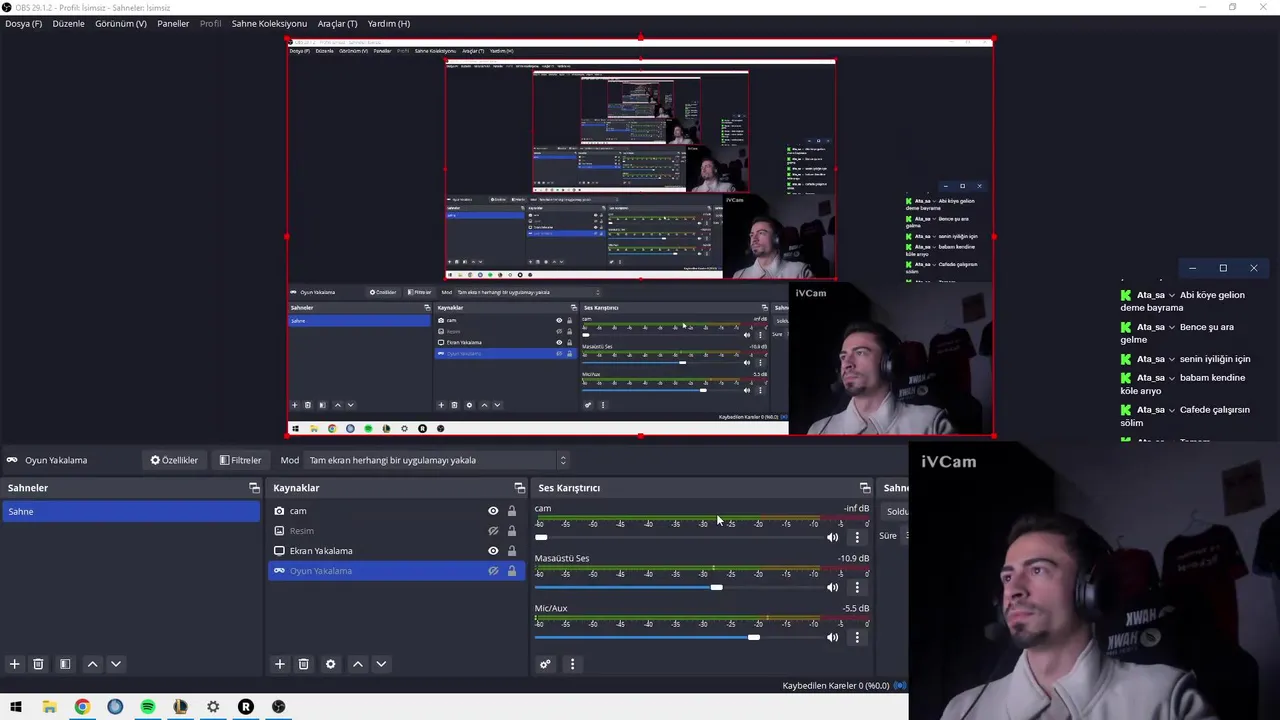
Task: Open the Sahne Koleksiyonu menu
Action: pyautogui.click(x=269, y=23)
